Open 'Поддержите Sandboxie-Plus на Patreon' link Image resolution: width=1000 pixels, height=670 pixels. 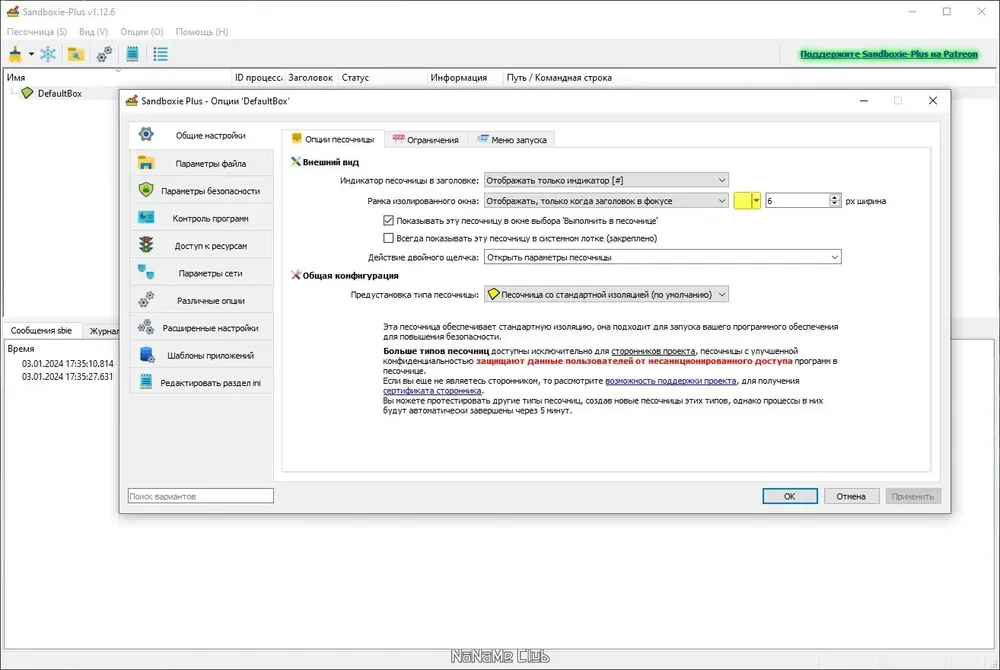pyautogui.click(x=888, y=54)
